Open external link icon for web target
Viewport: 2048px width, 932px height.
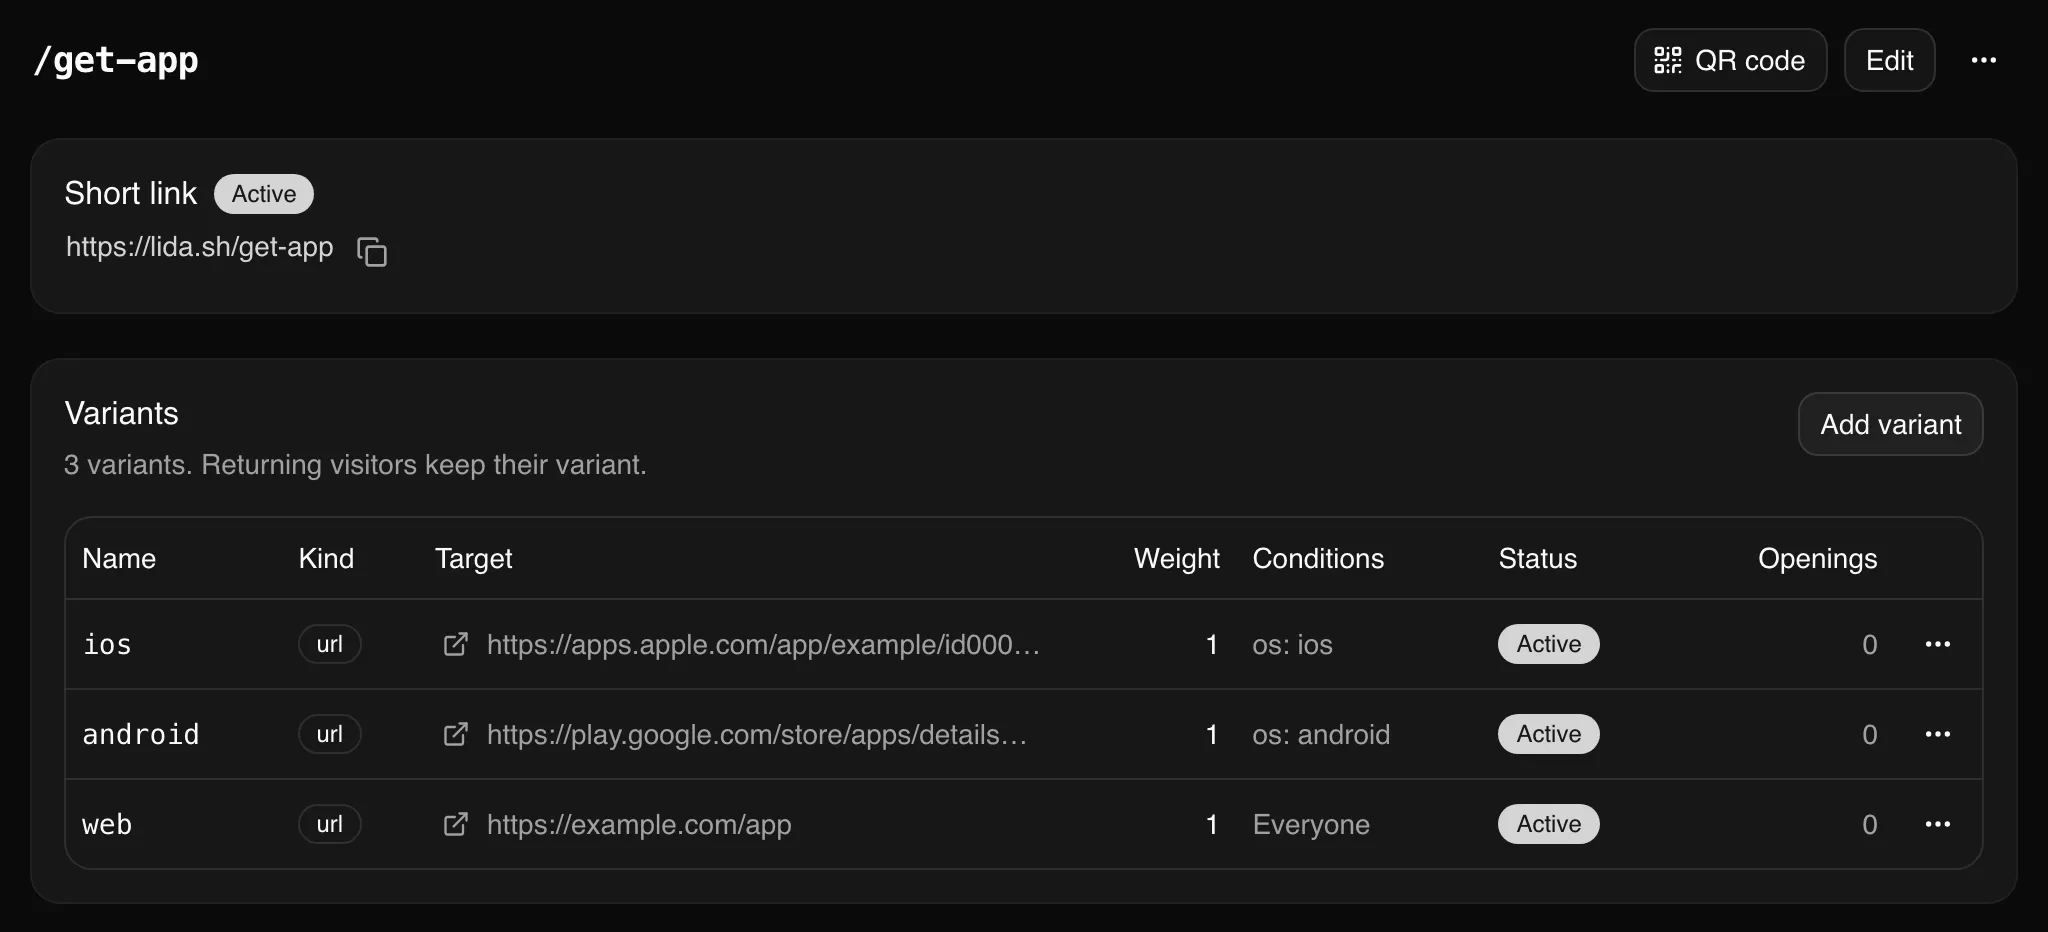455,824
